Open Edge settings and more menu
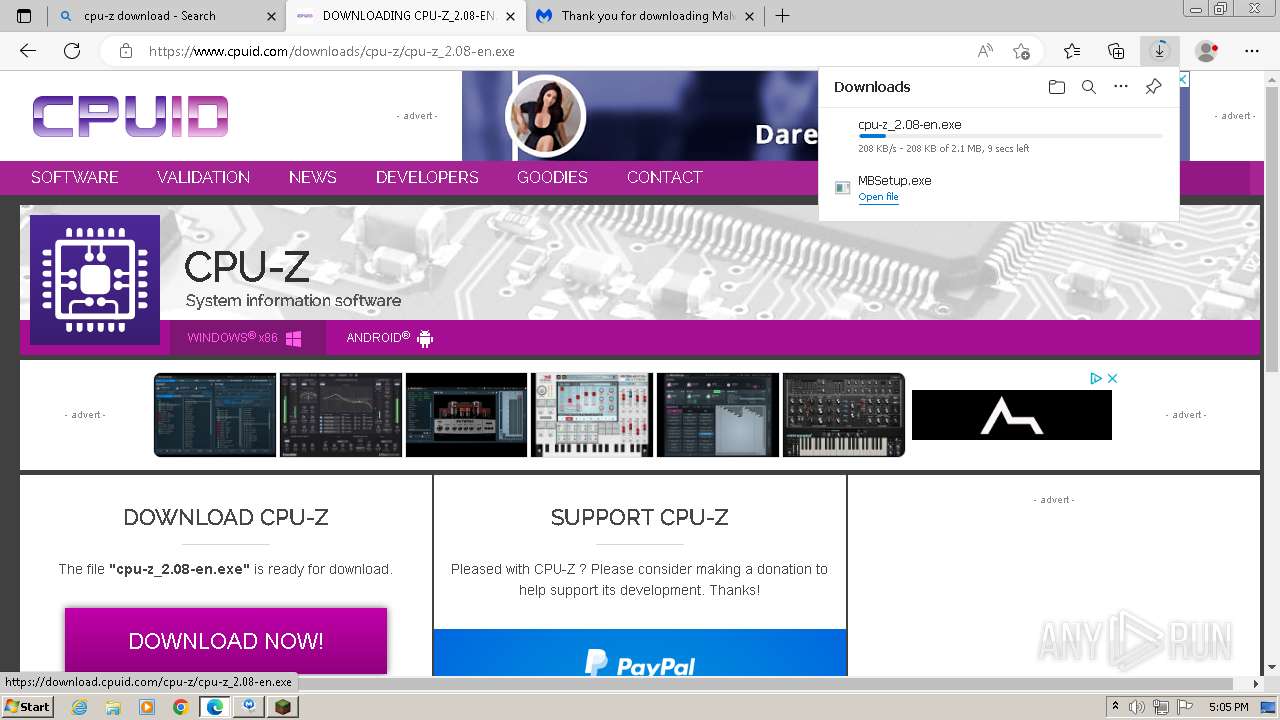This screenshot has height=720, width=1280. (x=1252, y=51)
